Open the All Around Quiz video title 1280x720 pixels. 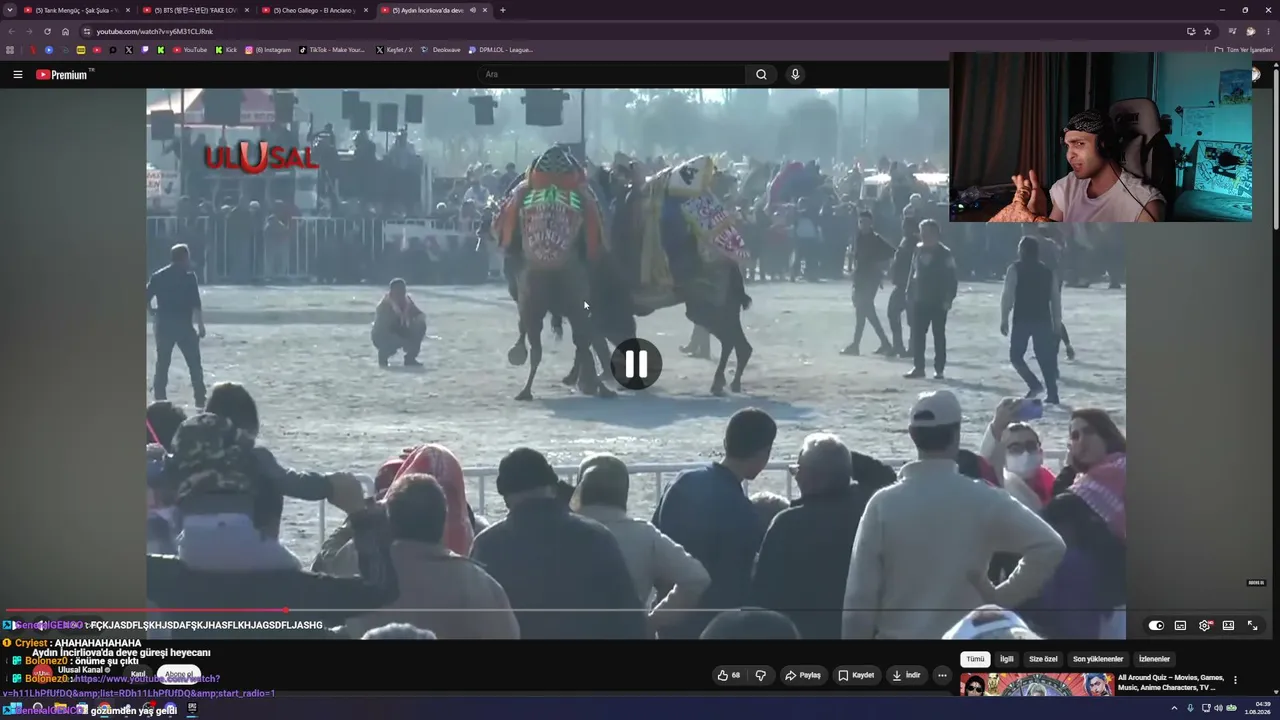pyautogui.click(x=1171, y=682)
